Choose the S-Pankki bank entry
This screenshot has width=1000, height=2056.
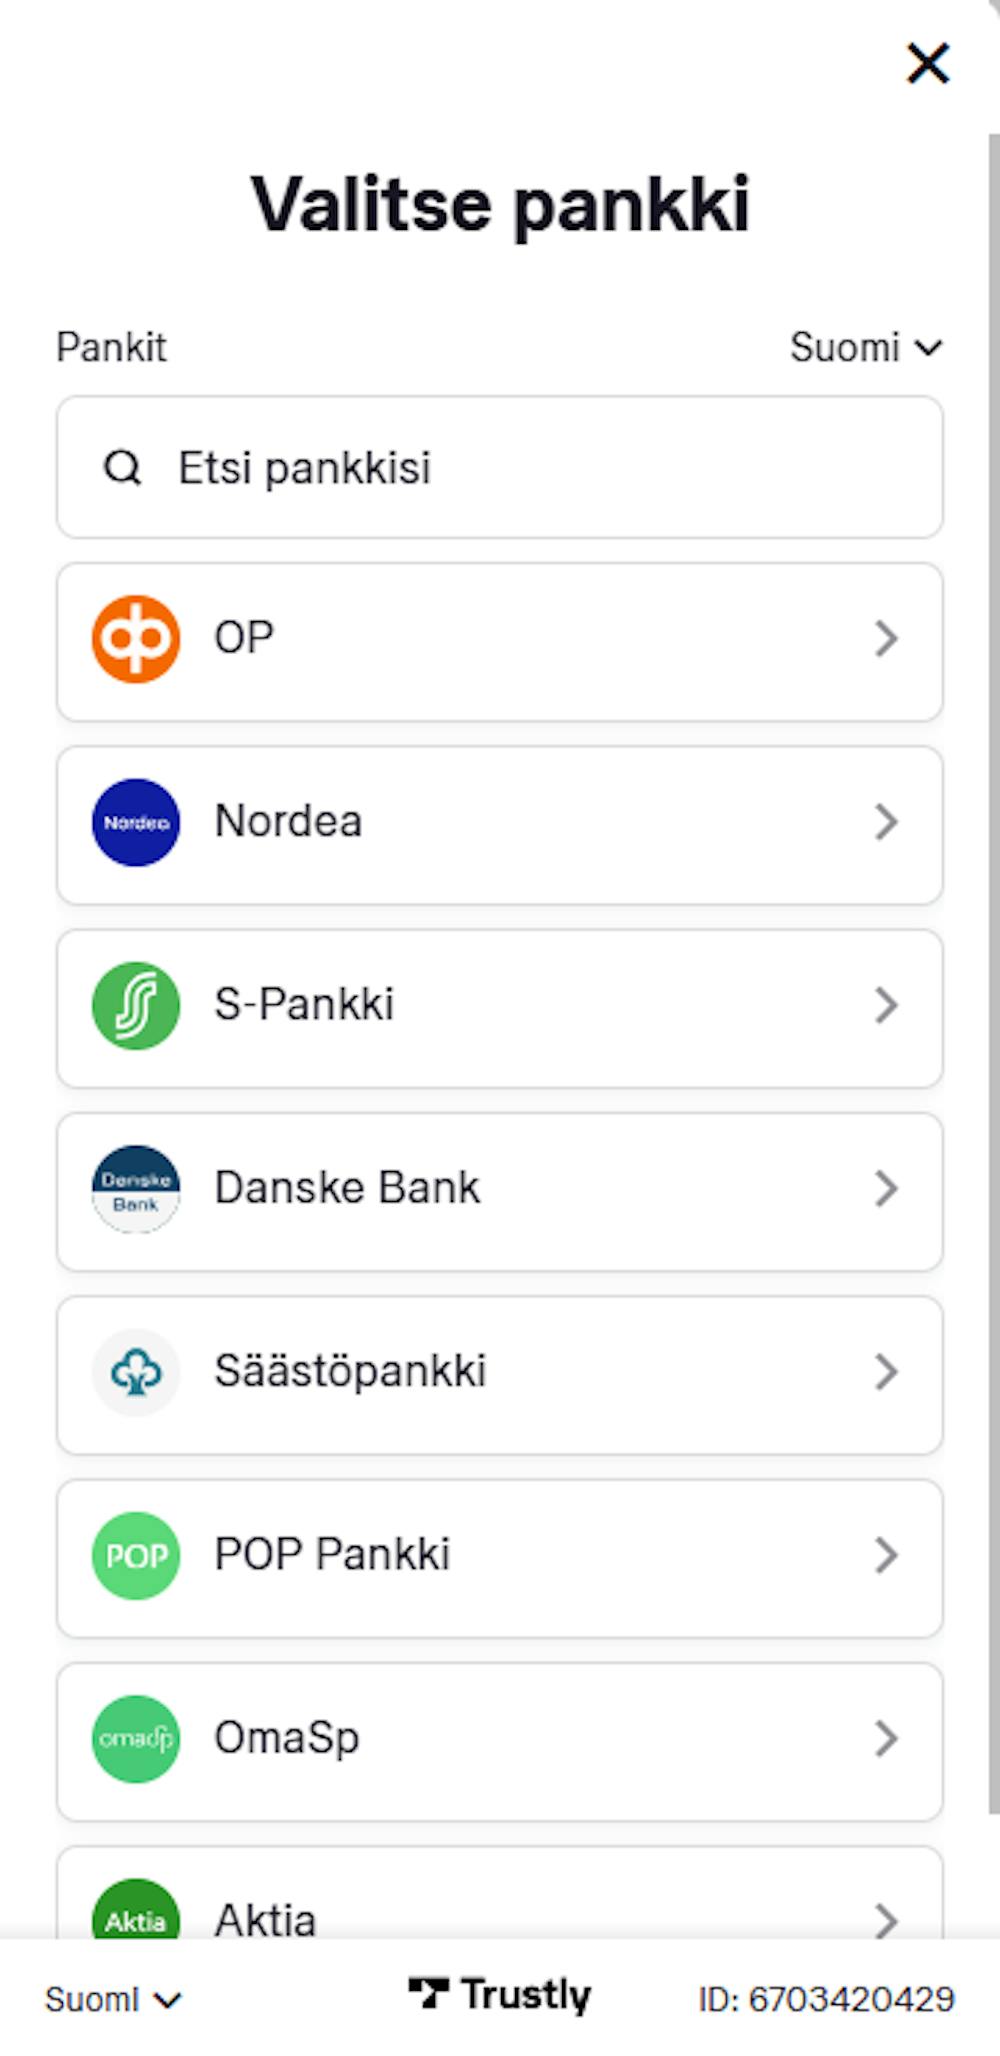click(x=500, y=1008)
